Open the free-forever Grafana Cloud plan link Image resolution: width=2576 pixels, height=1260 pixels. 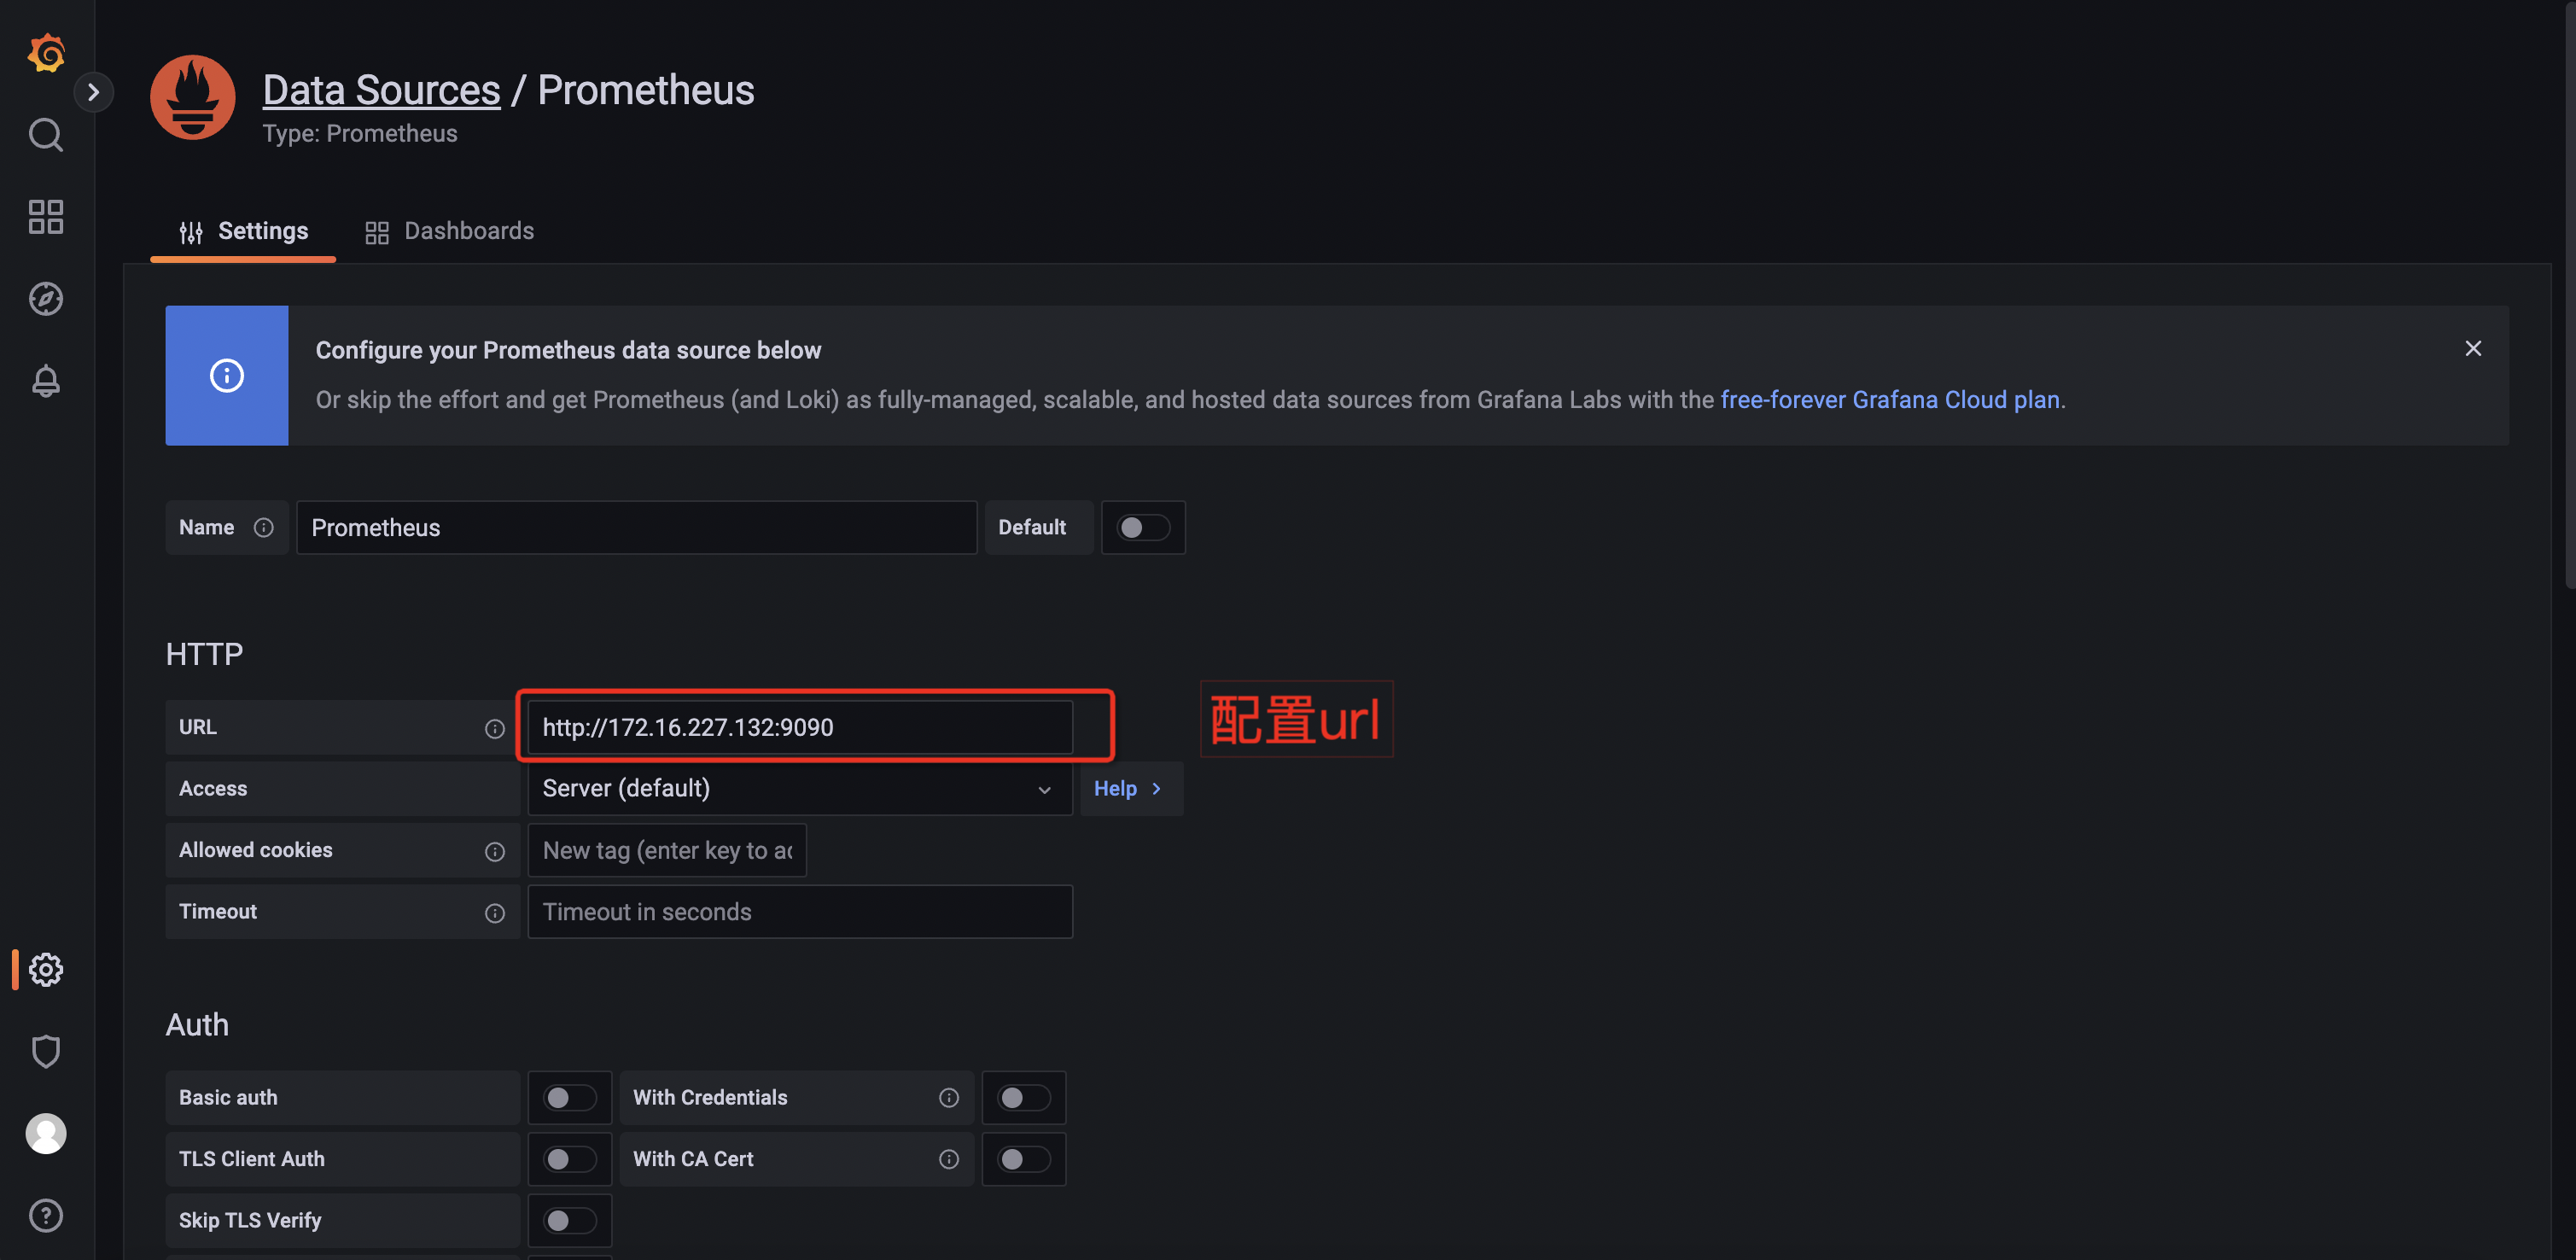coord(1889,399)
